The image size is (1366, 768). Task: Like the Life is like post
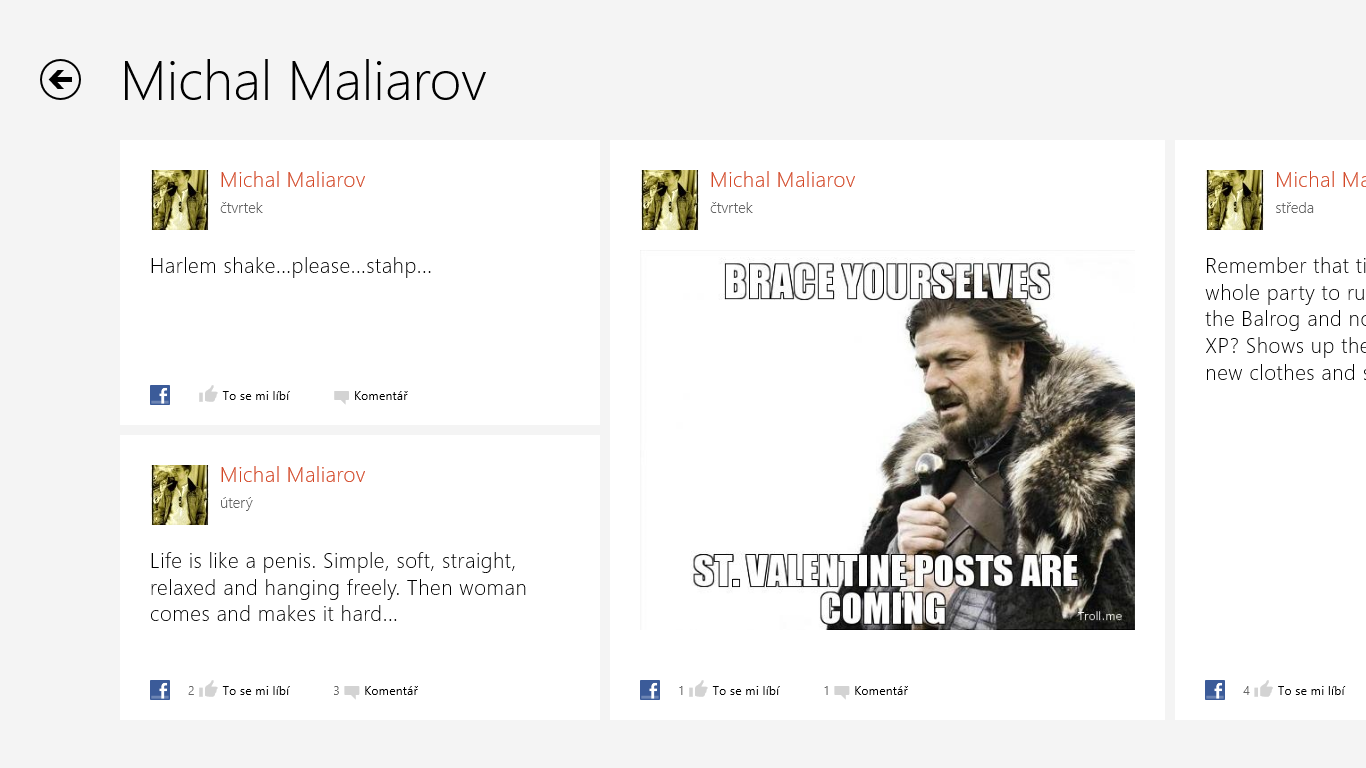coord(245,690)
